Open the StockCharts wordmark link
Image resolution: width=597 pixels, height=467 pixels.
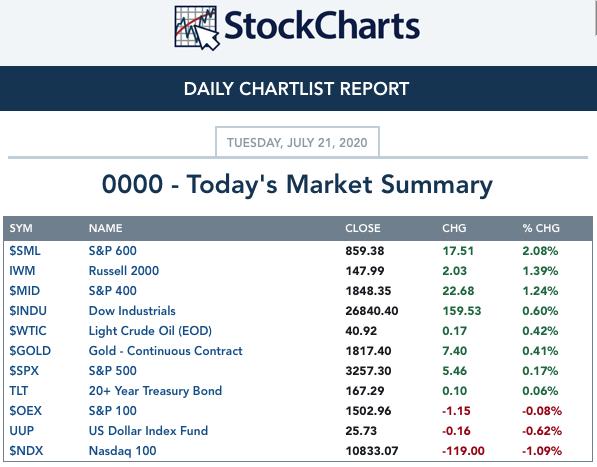tap(322, 26)
